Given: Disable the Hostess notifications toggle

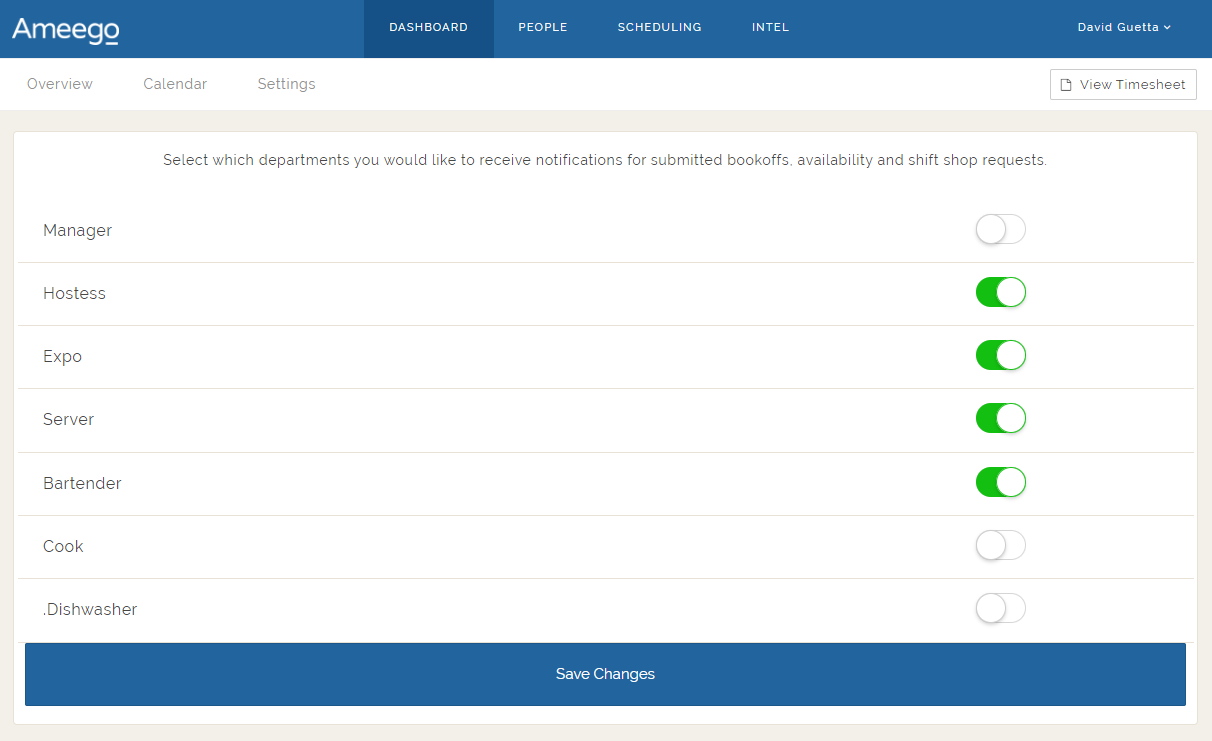Looking at the screenshot, I should 1000,292.
